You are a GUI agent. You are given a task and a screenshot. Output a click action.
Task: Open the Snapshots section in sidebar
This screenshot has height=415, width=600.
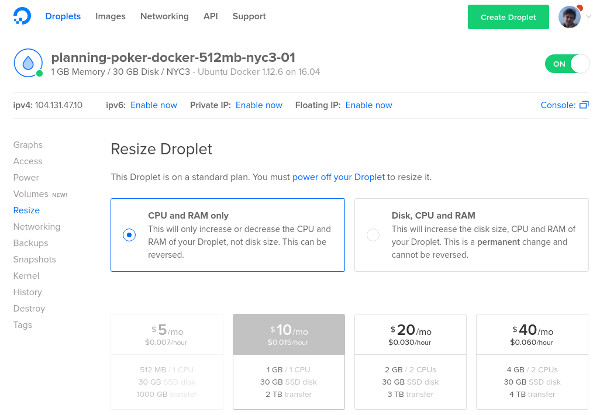coord(34,259)
